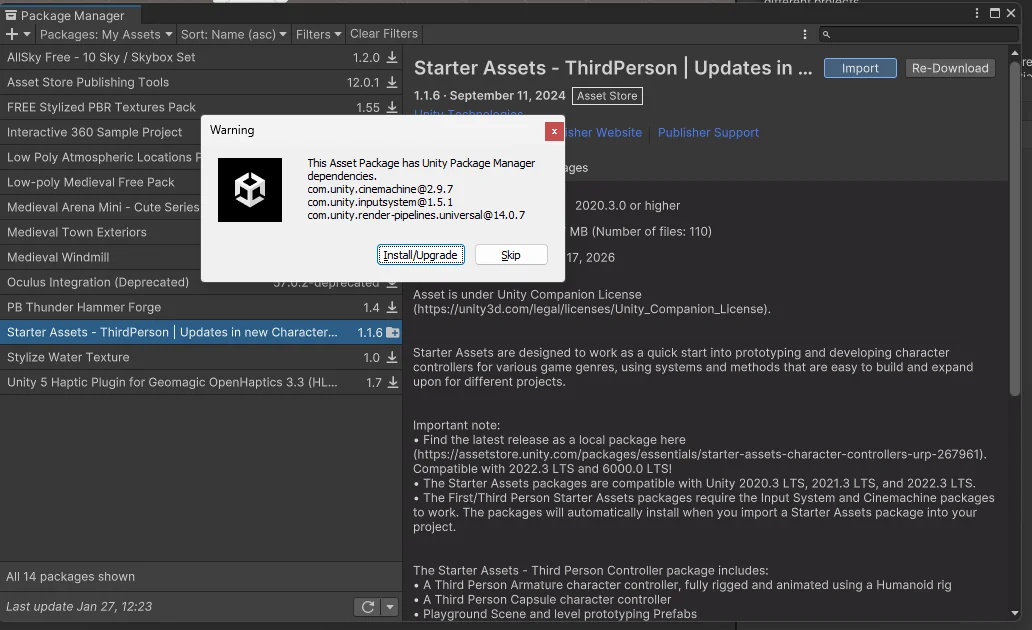Open the Sort: Name (asc) dropdown
This screenshot has width=1032, height=630.
coord(234,34)
